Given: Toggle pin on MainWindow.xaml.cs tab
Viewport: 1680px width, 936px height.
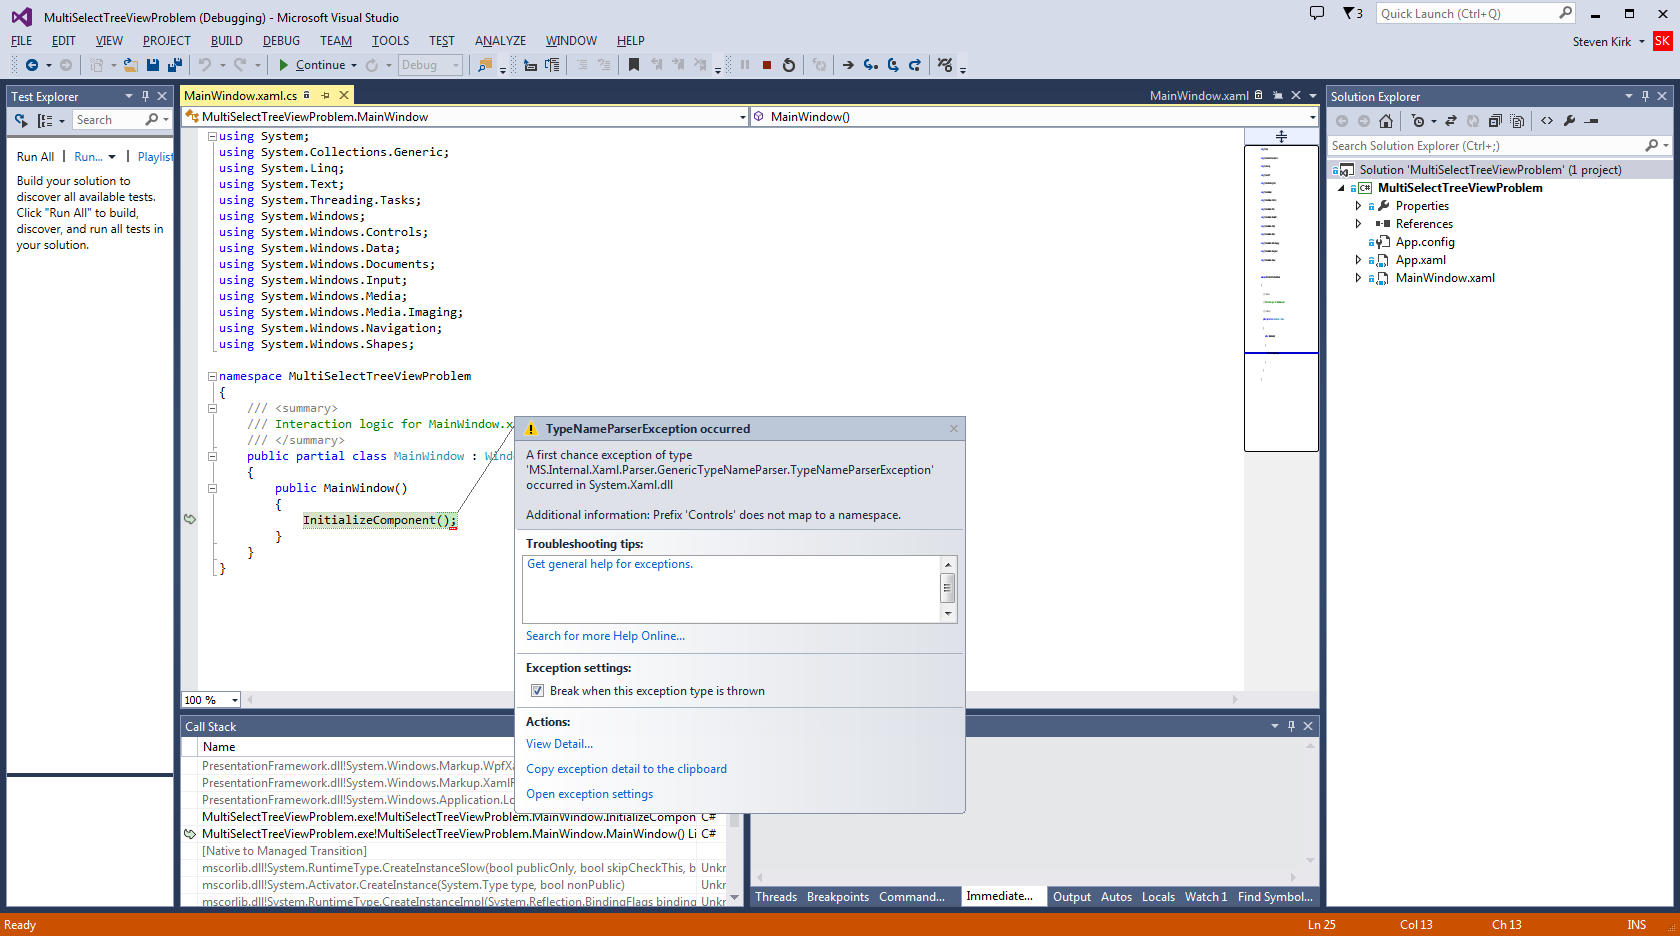Looking at the screenshot, I should [325, 95].
